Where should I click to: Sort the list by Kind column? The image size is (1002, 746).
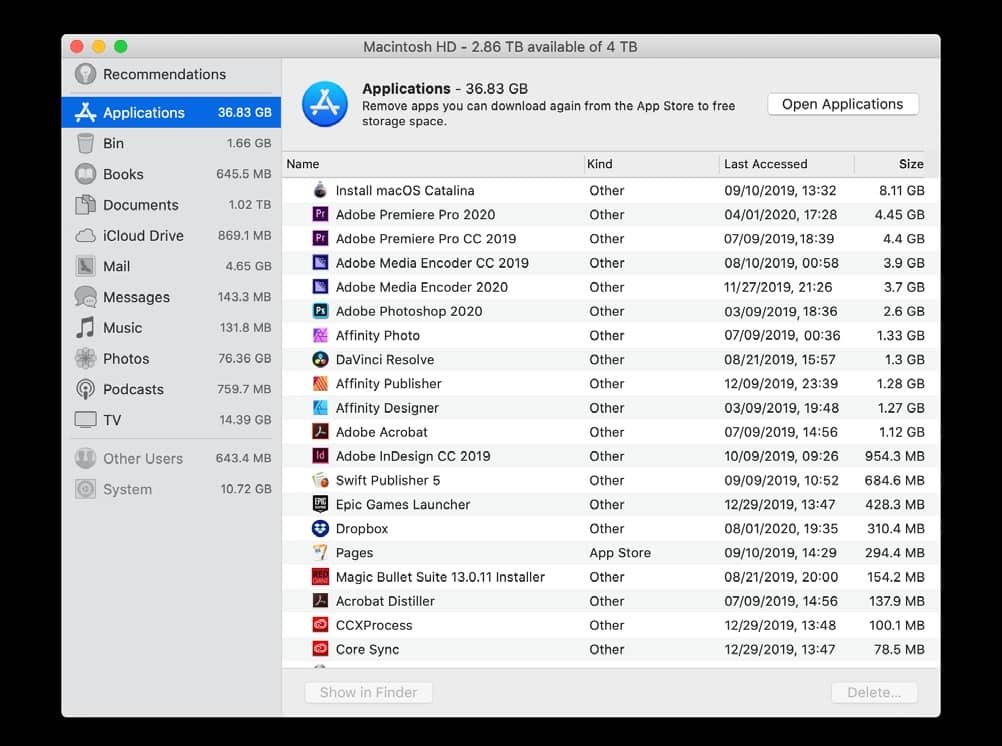click(652, 164)
